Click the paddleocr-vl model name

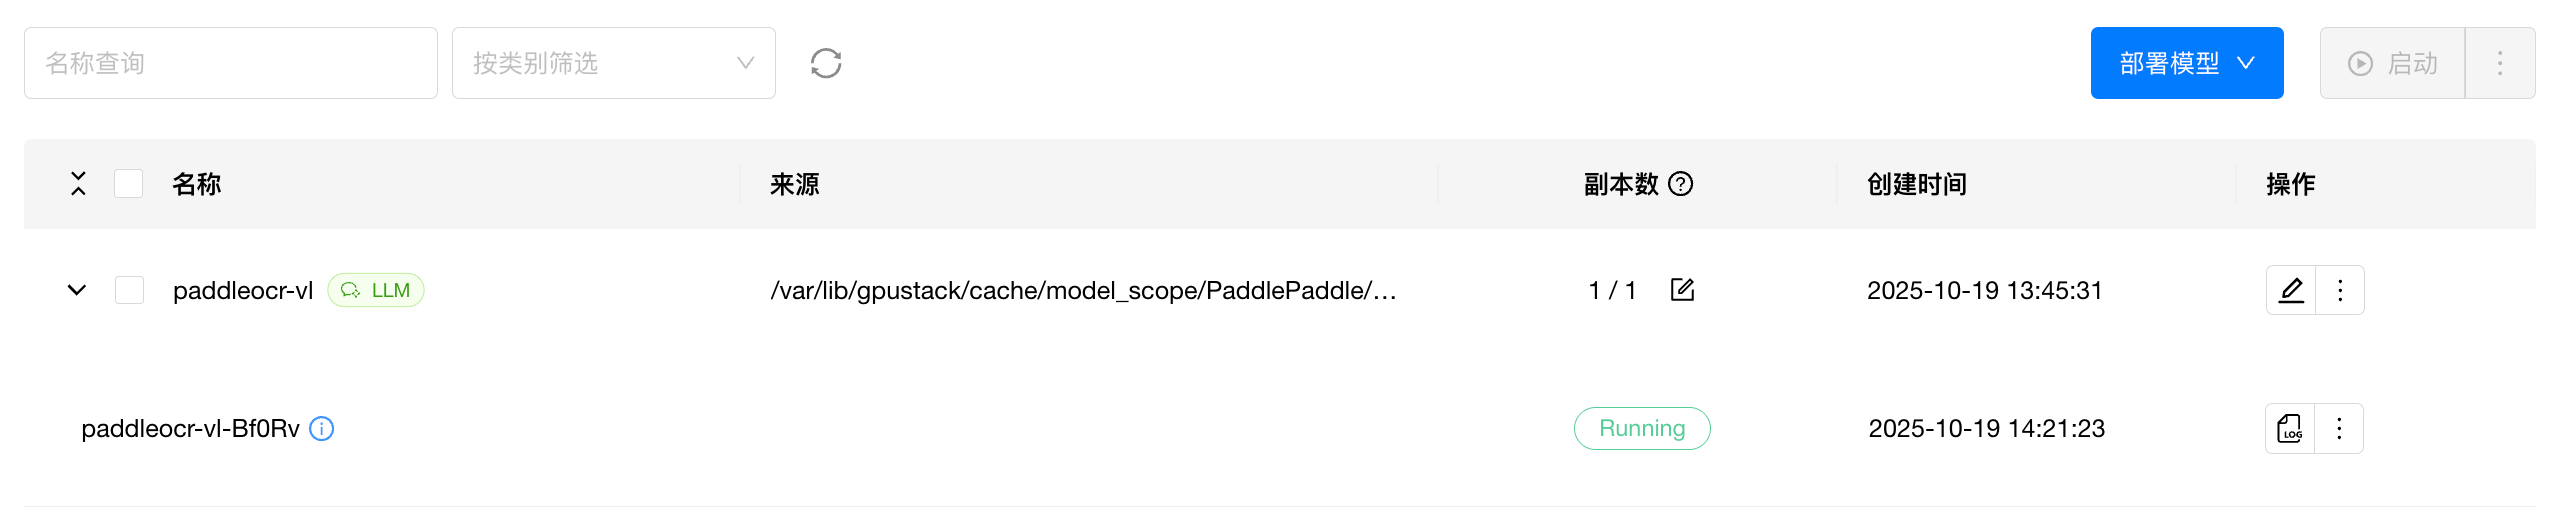click(242, 290)
